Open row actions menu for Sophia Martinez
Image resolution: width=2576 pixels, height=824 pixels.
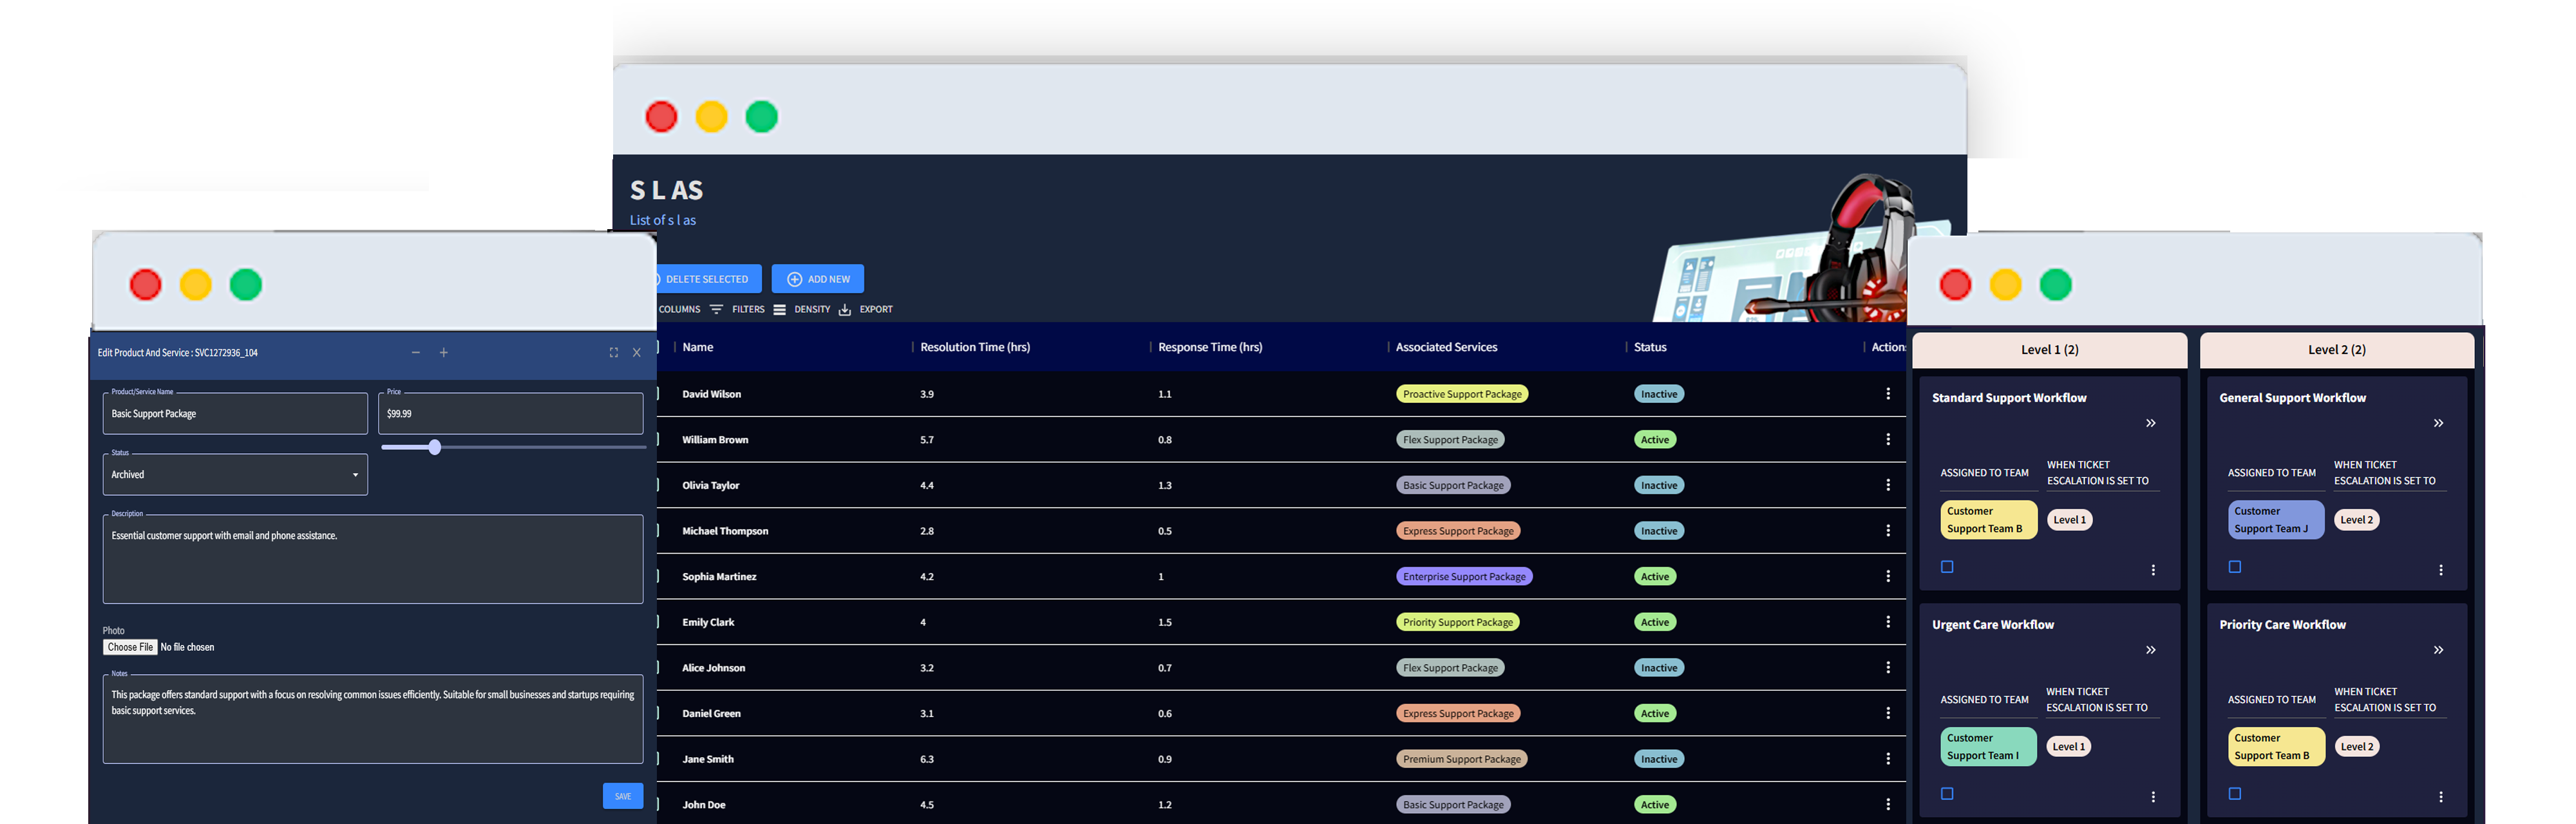[x=1887, y=577]
